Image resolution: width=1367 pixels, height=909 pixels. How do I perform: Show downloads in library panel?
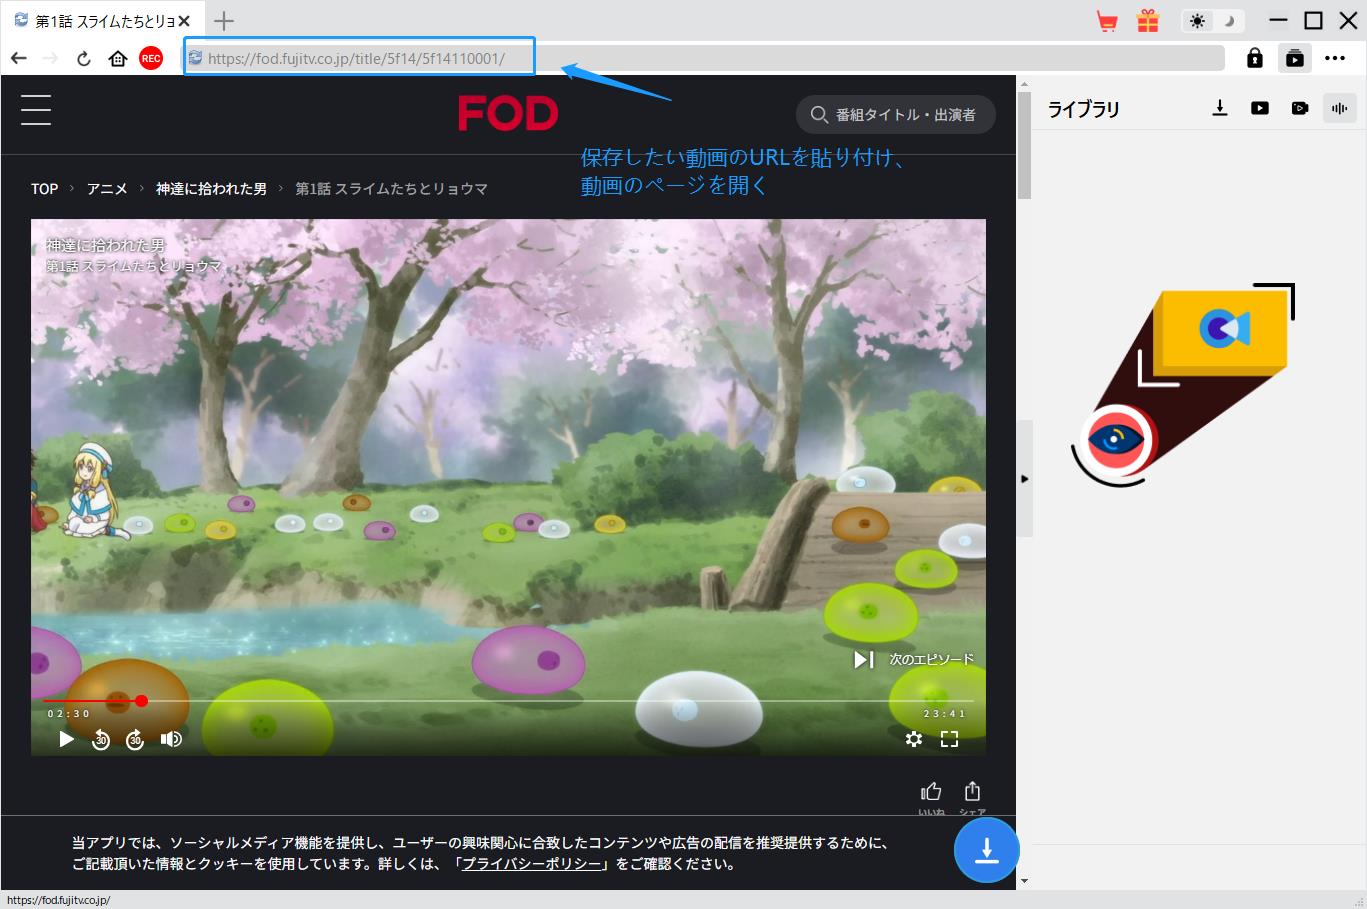click(1220, 108)
